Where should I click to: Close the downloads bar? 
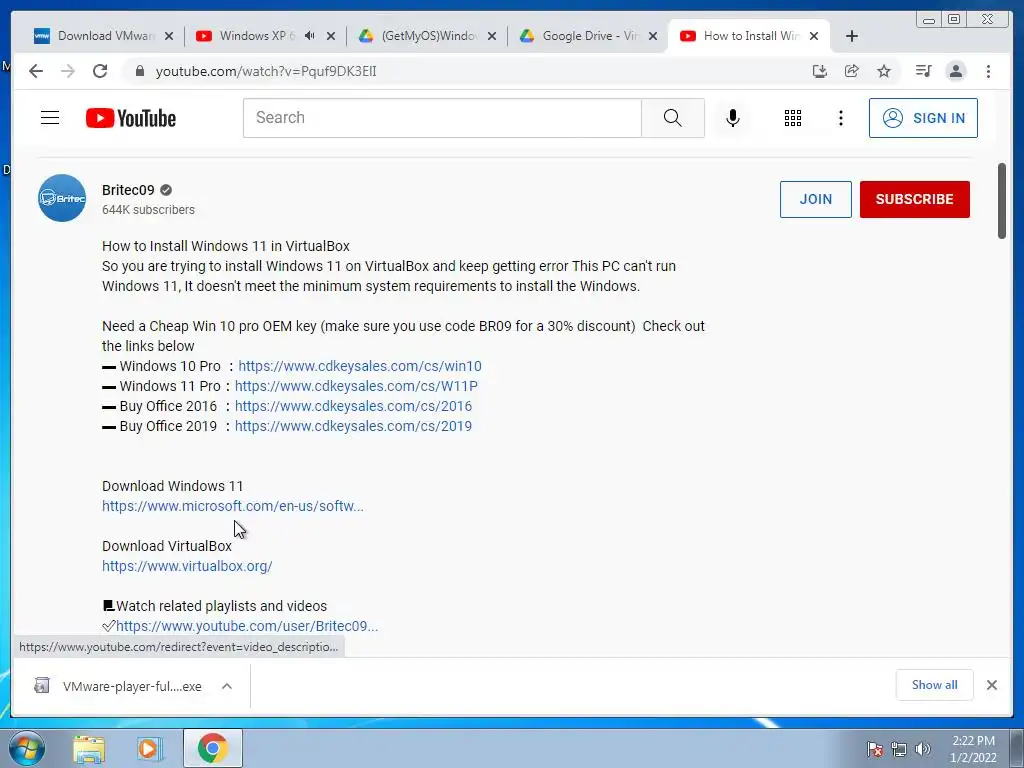tap(991, 685)
